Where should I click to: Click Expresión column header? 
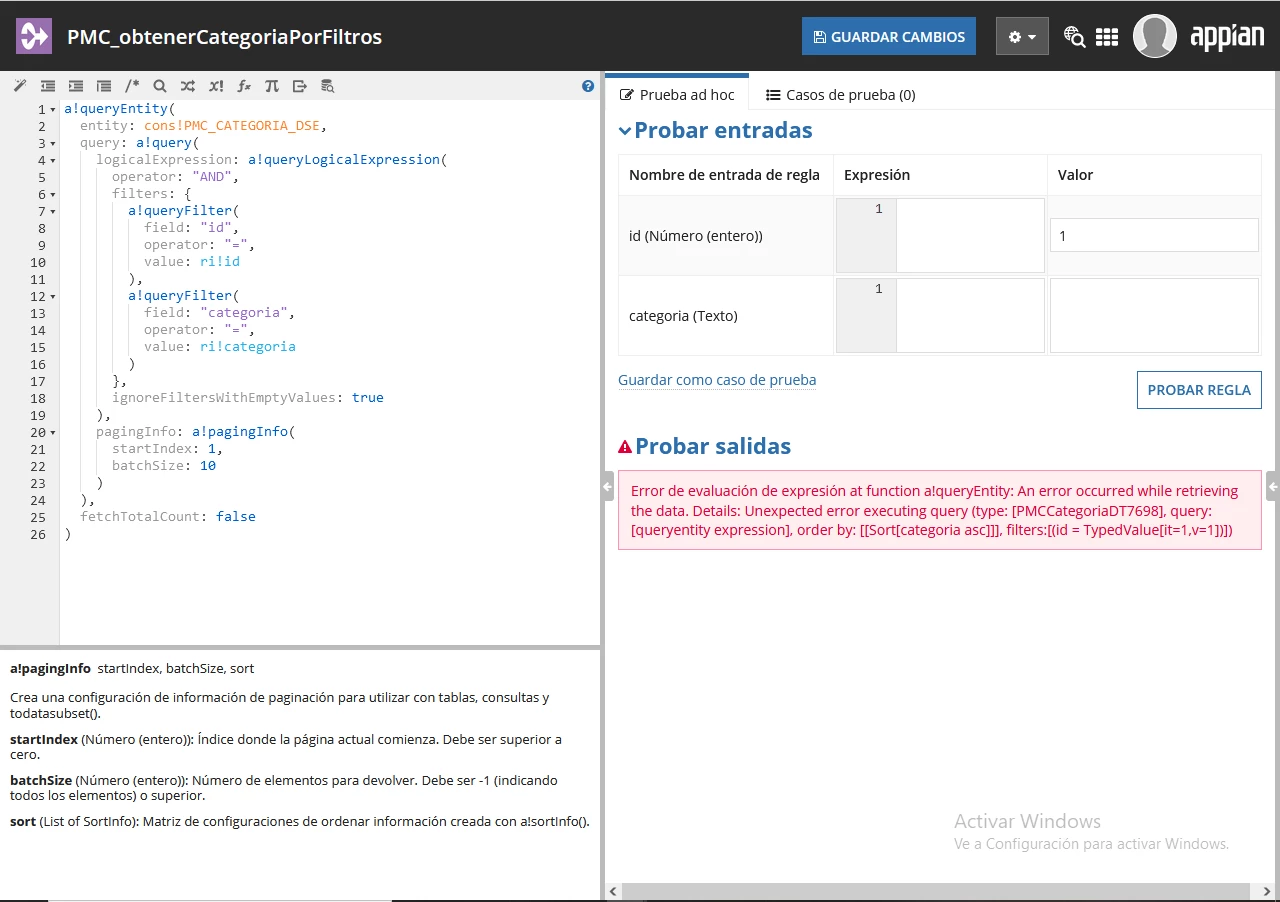[877, 175]
